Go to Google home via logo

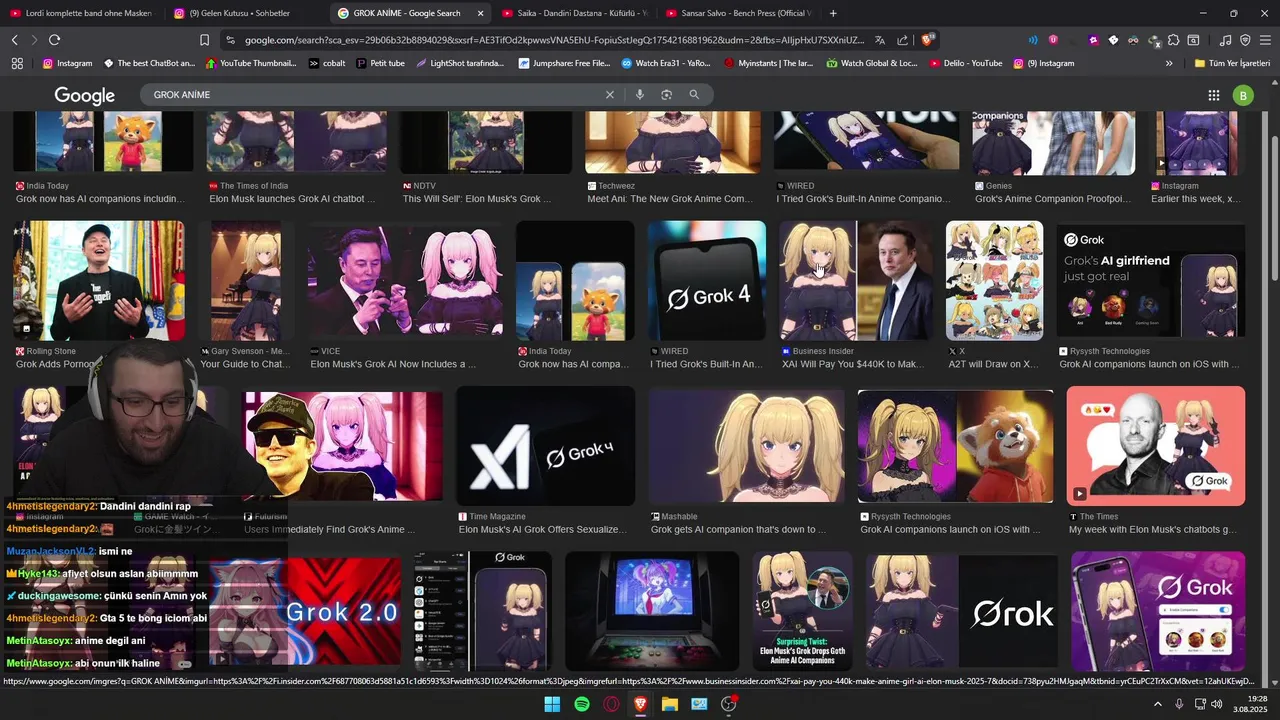(x=85, y=95)
